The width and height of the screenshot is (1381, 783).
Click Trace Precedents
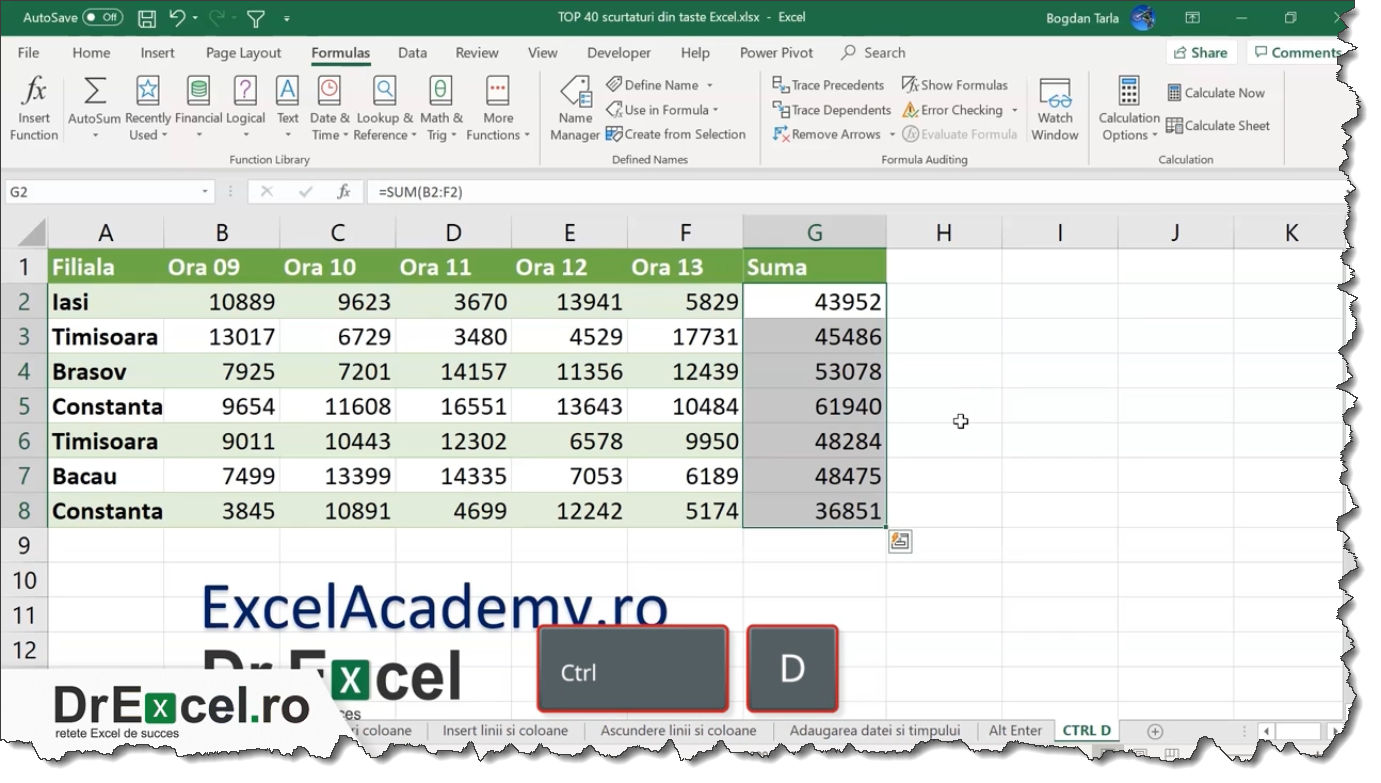tap(829, 84)
